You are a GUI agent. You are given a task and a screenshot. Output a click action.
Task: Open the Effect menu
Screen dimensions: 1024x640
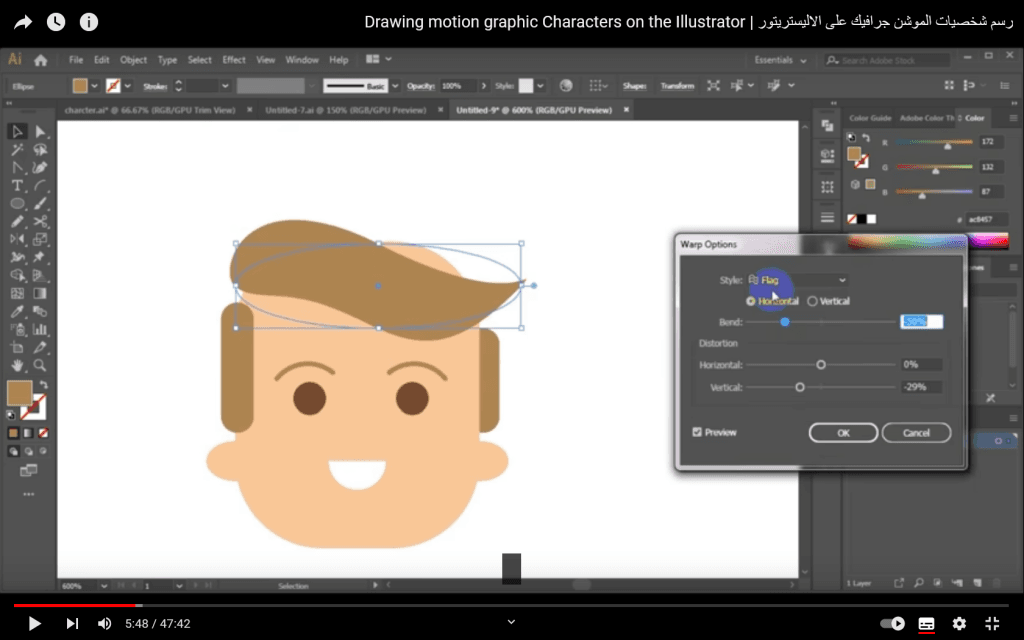click(x=234, y=59)
